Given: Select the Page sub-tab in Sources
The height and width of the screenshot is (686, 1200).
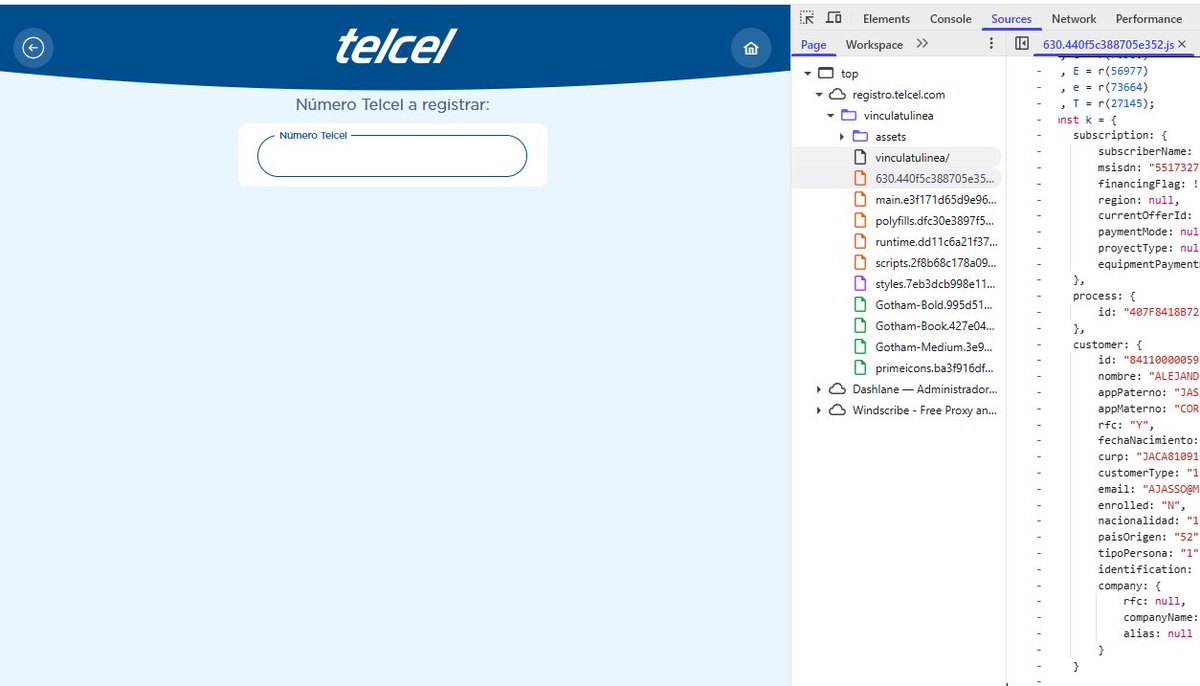Looking at the screenshot, I should [814, 44].
